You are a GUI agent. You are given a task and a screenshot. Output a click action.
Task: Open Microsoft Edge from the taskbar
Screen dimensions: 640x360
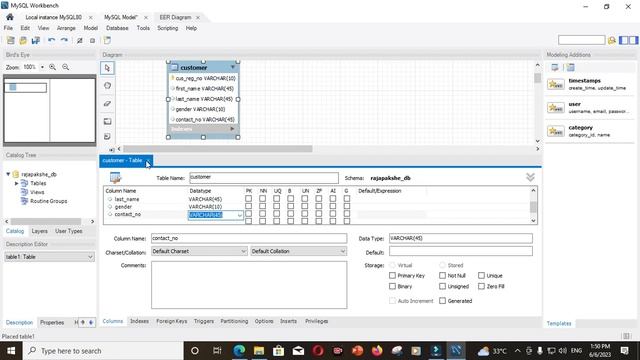(x=239, y=351)
